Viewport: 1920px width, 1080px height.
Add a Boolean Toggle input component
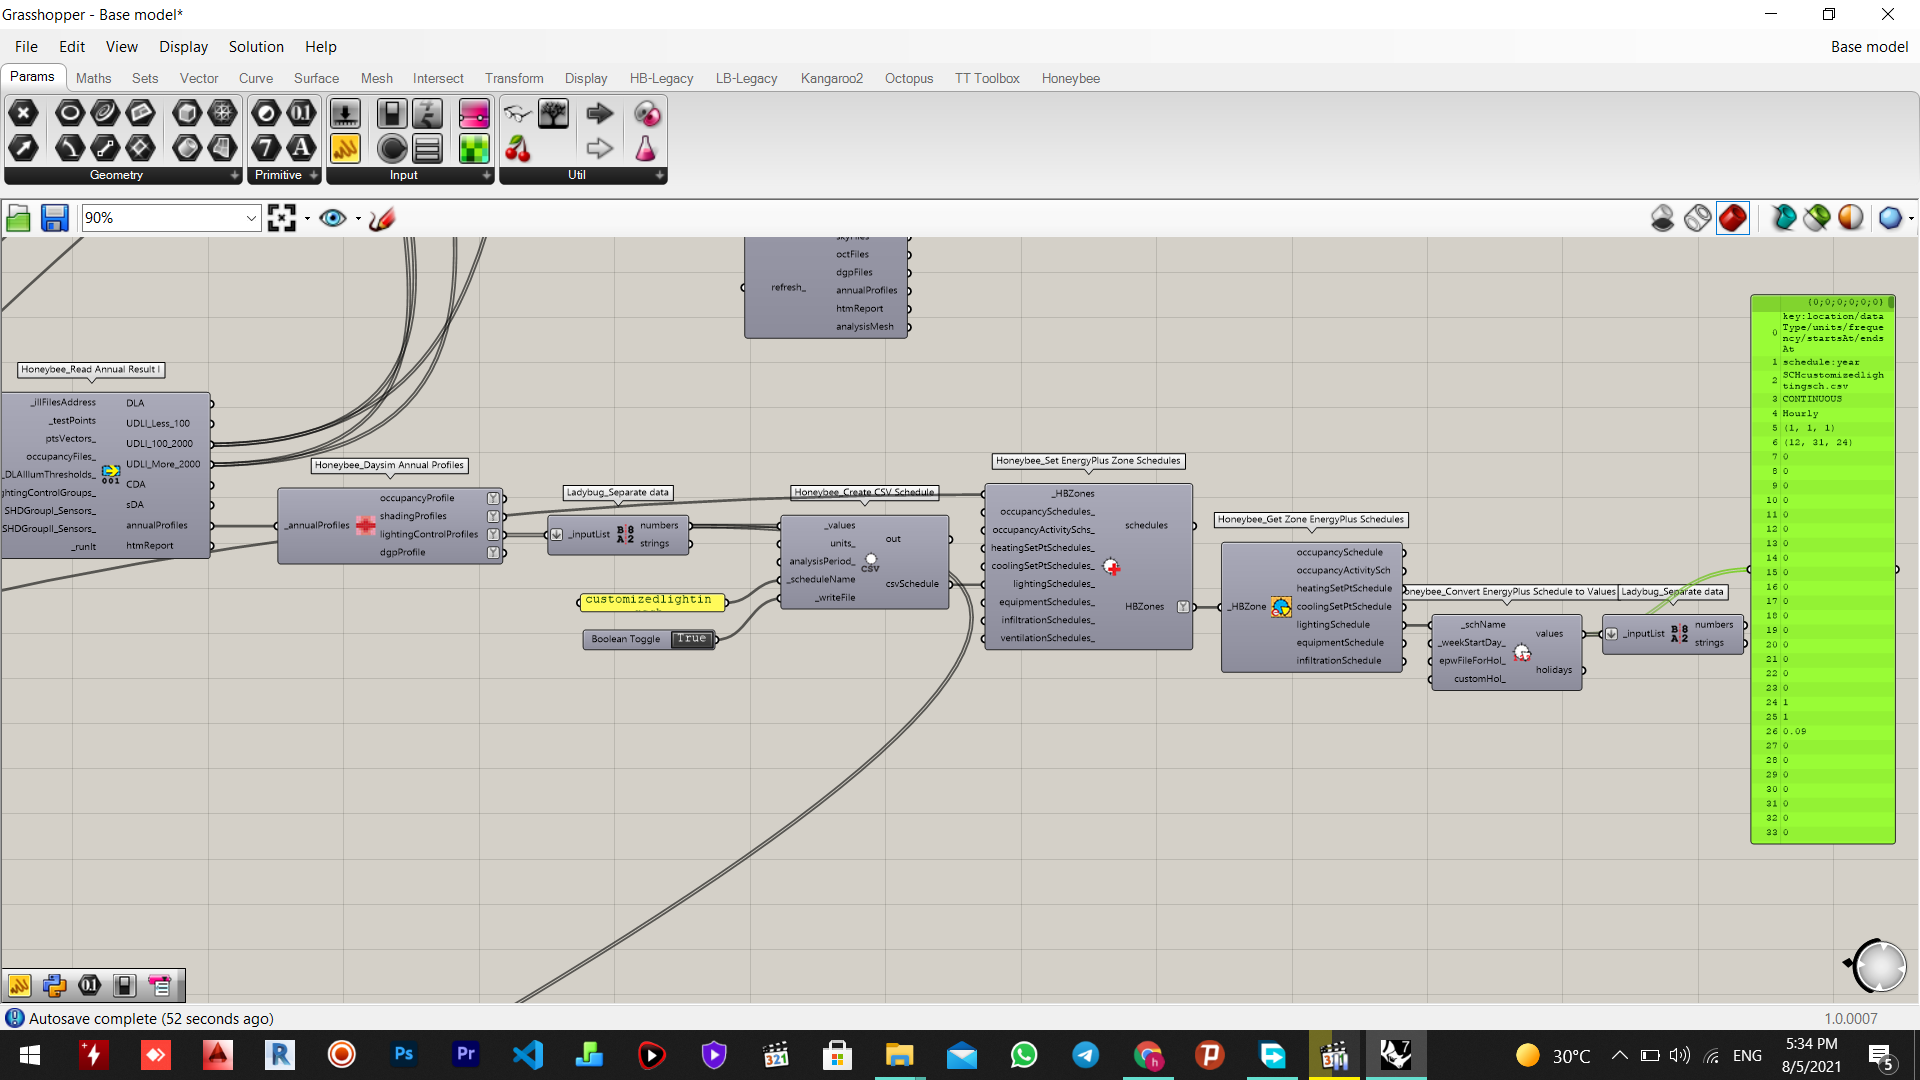click(x=392, y=113)
